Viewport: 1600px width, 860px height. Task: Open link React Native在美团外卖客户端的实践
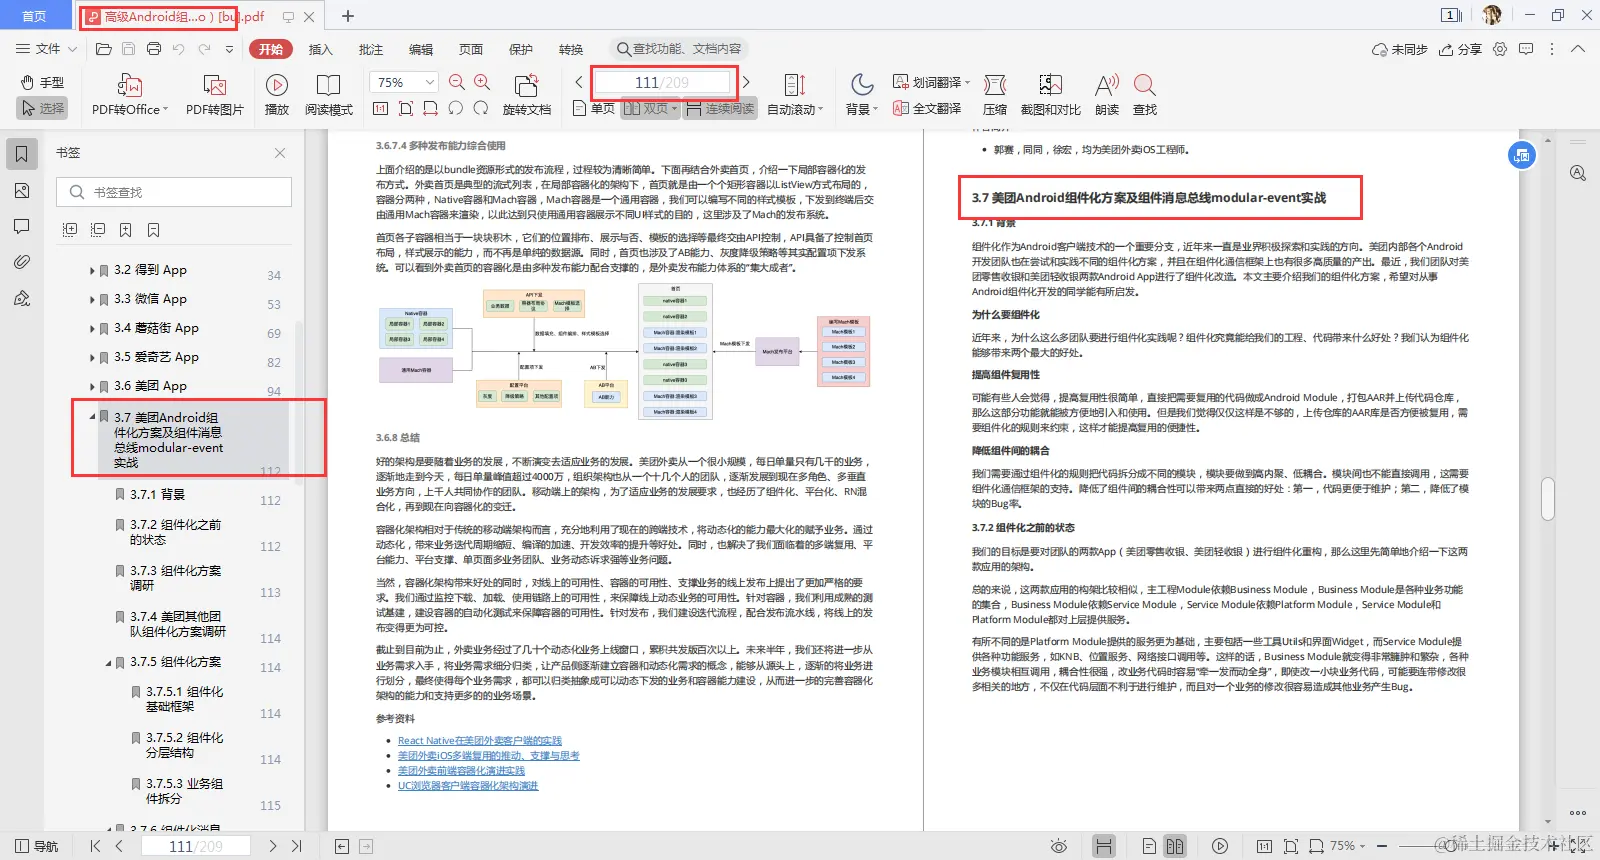point(480,741)
